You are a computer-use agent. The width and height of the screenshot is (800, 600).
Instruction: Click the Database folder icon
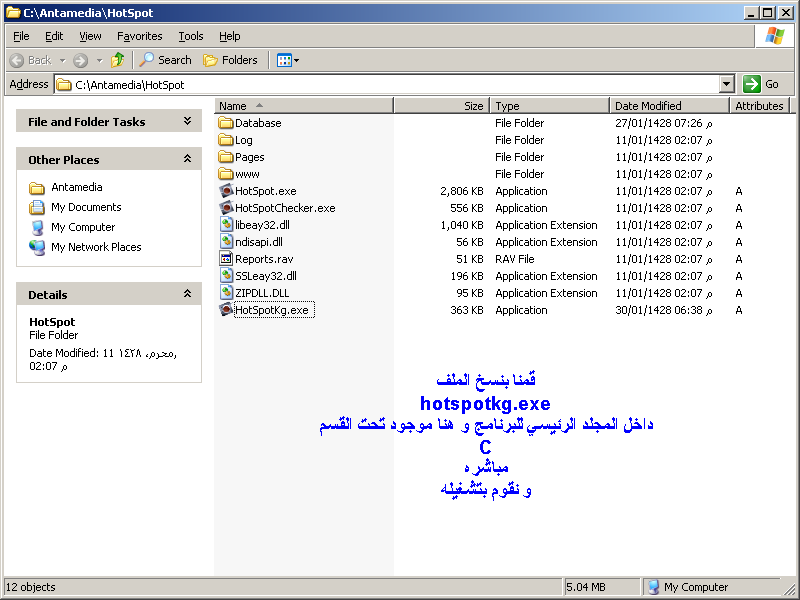click(x=226, y=123)
